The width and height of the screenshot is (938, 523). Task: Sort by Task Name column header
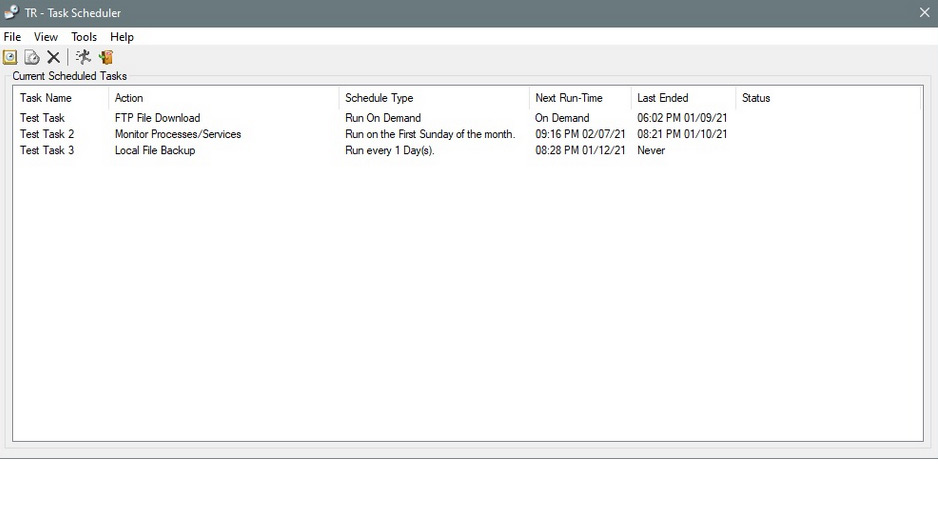[61, 98]
